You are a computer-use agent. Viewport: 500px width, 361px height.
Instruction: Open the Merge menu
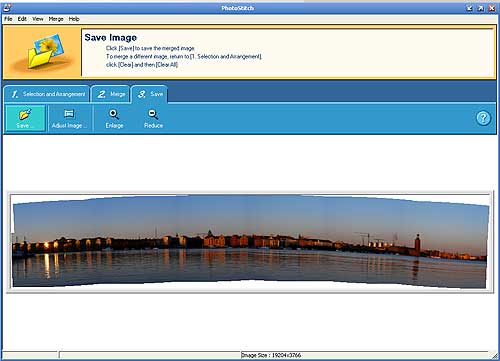point(56,19)
